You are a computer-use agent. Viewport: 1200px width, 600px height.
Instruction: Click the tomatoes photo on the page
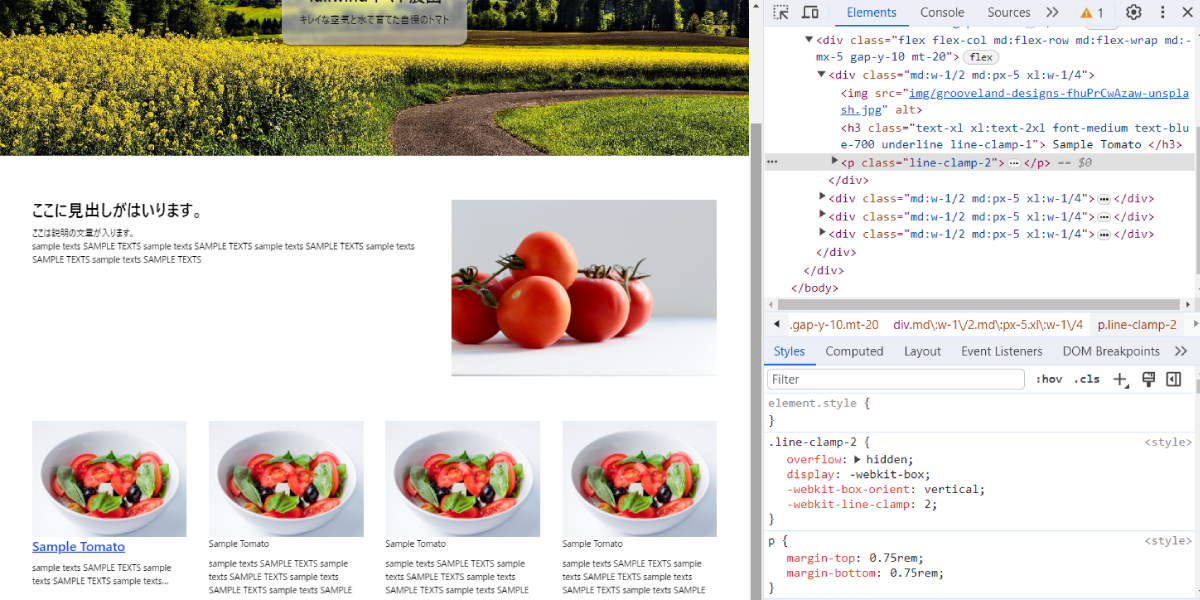(584, 288)
